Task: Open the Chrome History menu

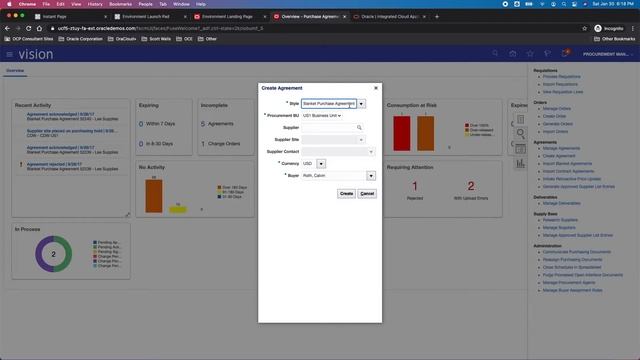Action: (95, 4)
